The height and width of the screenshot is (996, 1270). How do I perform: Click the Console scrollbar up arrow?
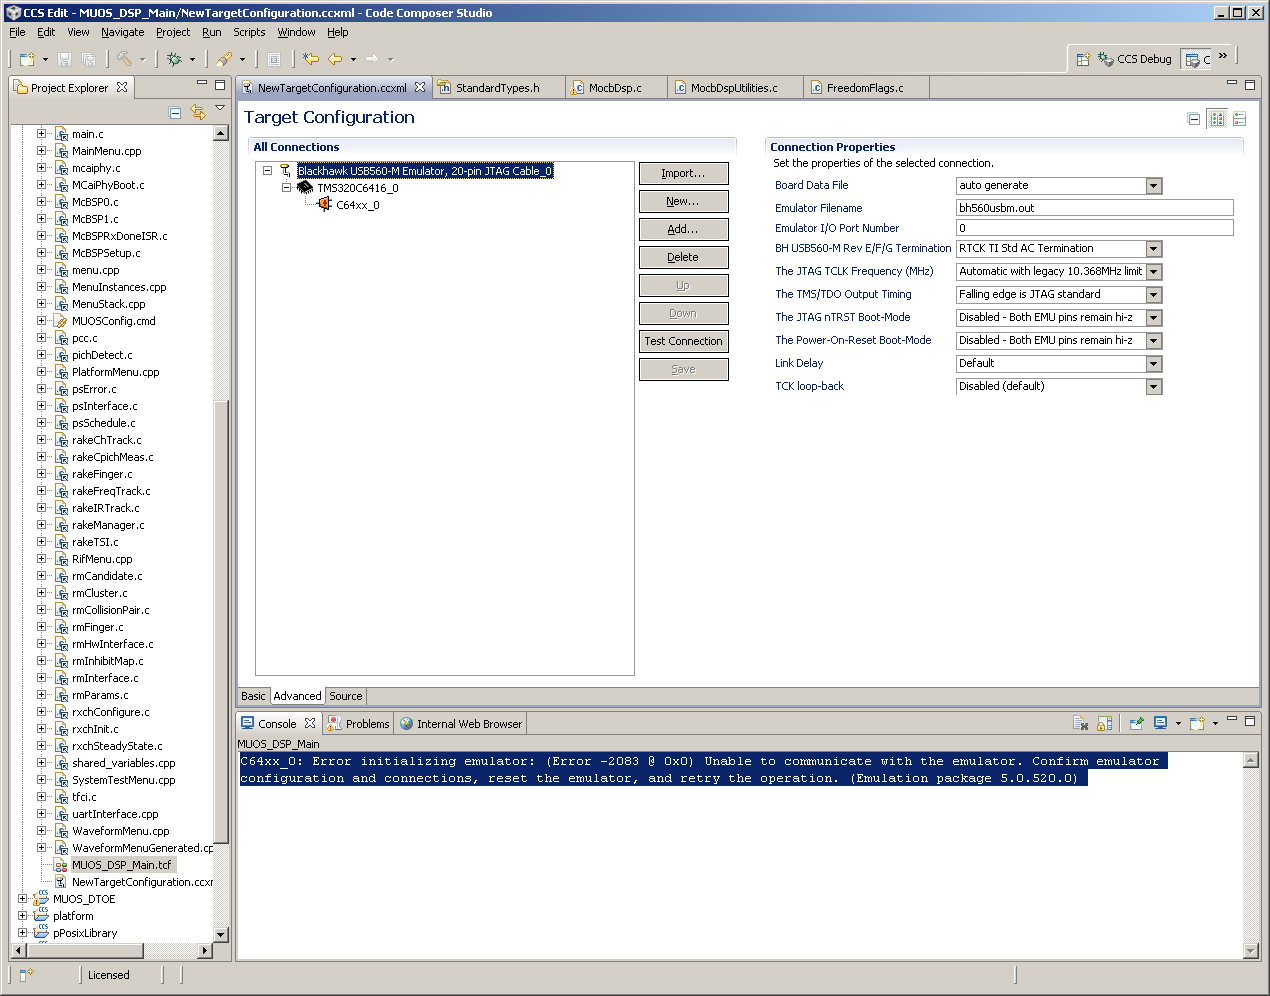point(1250,760)
